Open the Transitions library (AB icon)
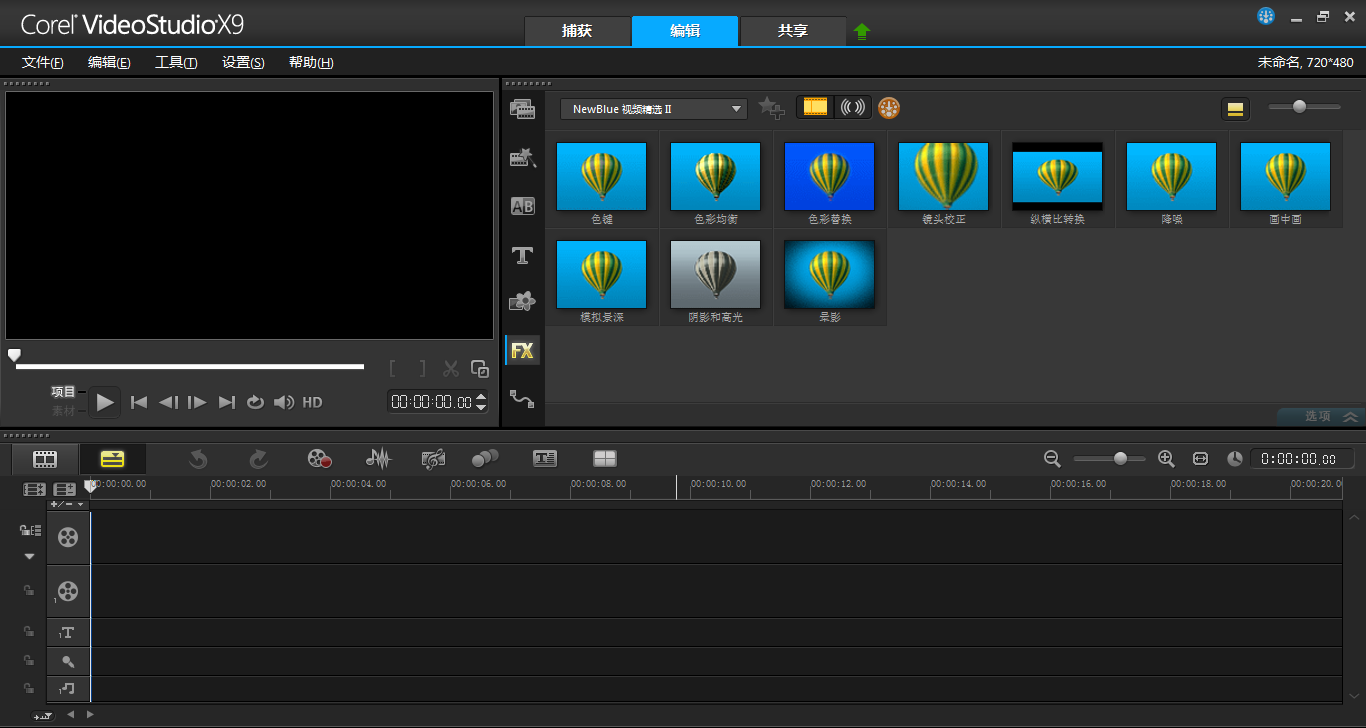Screen dimensions: 1366x728 point(522,206)
